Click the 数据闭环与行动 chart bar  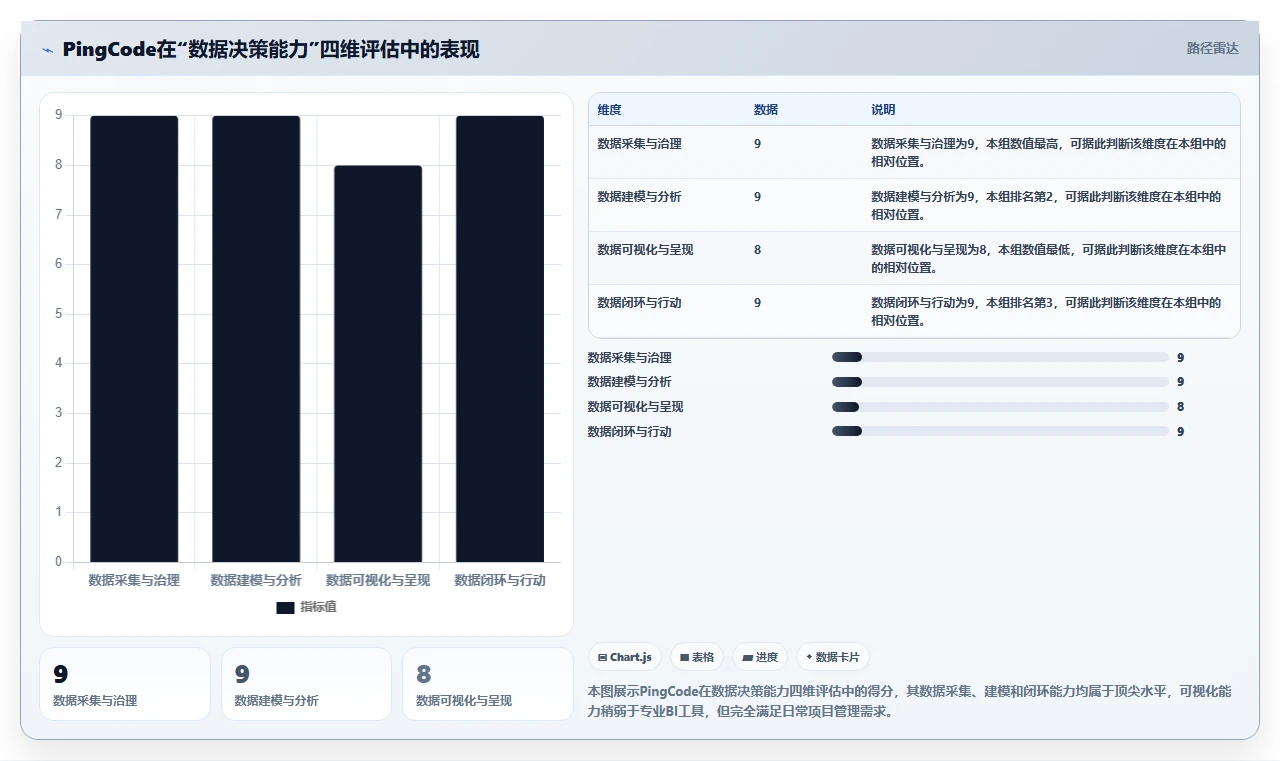pyautogui.click(x=500, y=338)
